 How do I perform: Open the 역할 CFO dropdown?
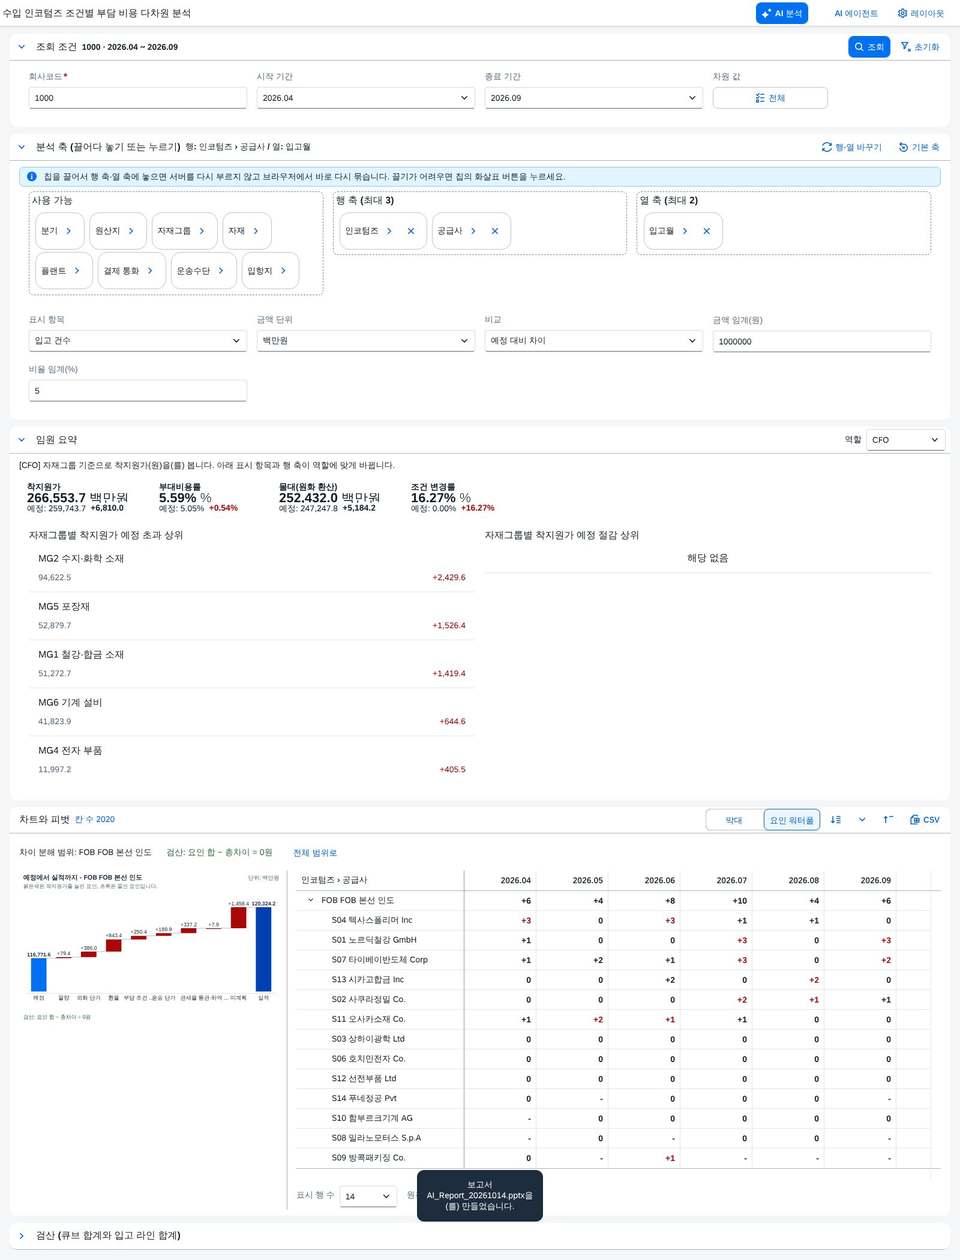(x=905, y=440)
